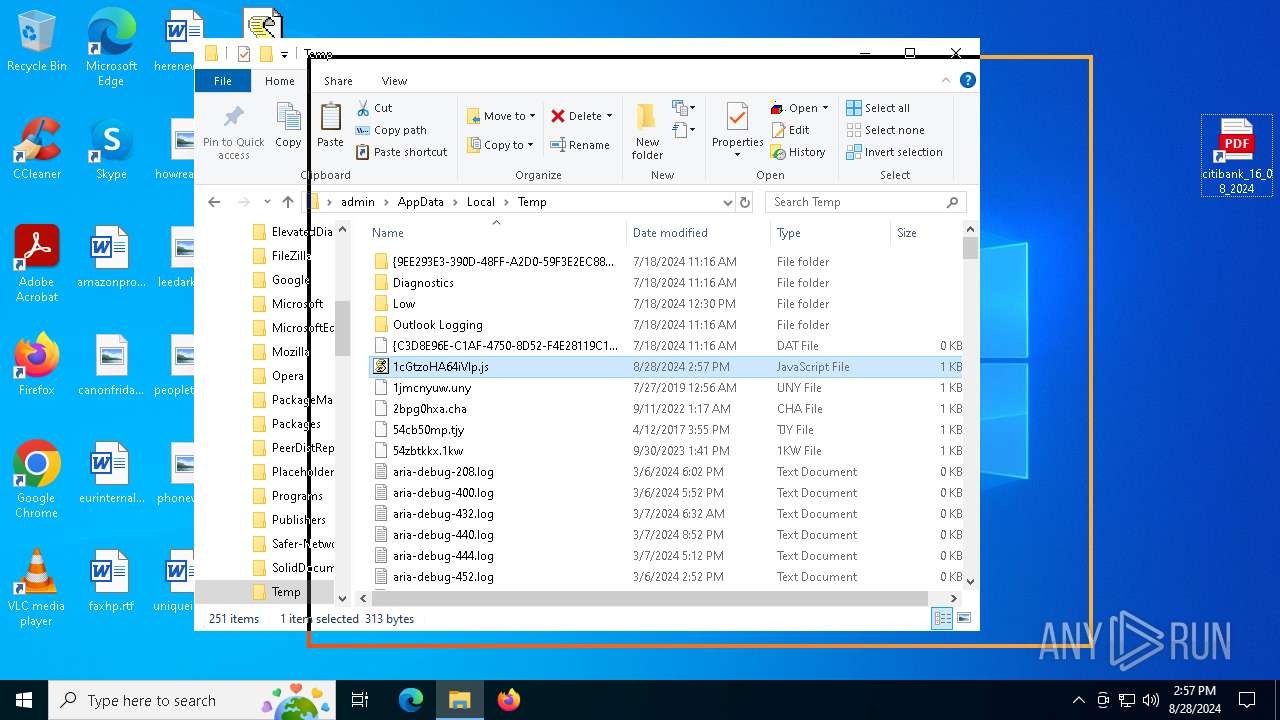This screenshot has height=720, width=1280.
Task: Click the History ribbon item
Action: click(797, 152)
